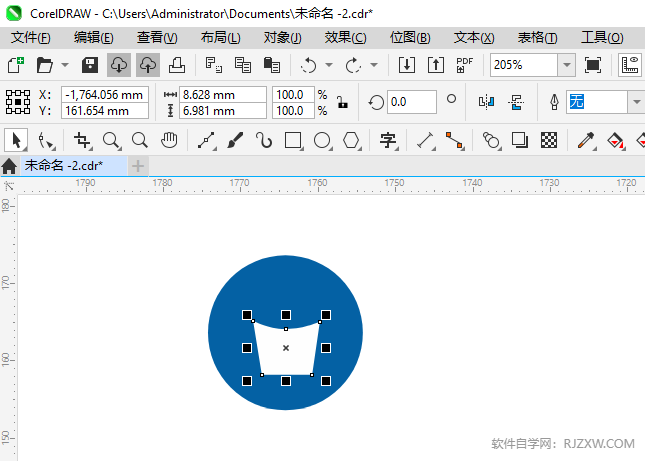This screenshot has height=461, width=645.
Task: Select the Rectangle tool
Action: [x=293, y=140]
